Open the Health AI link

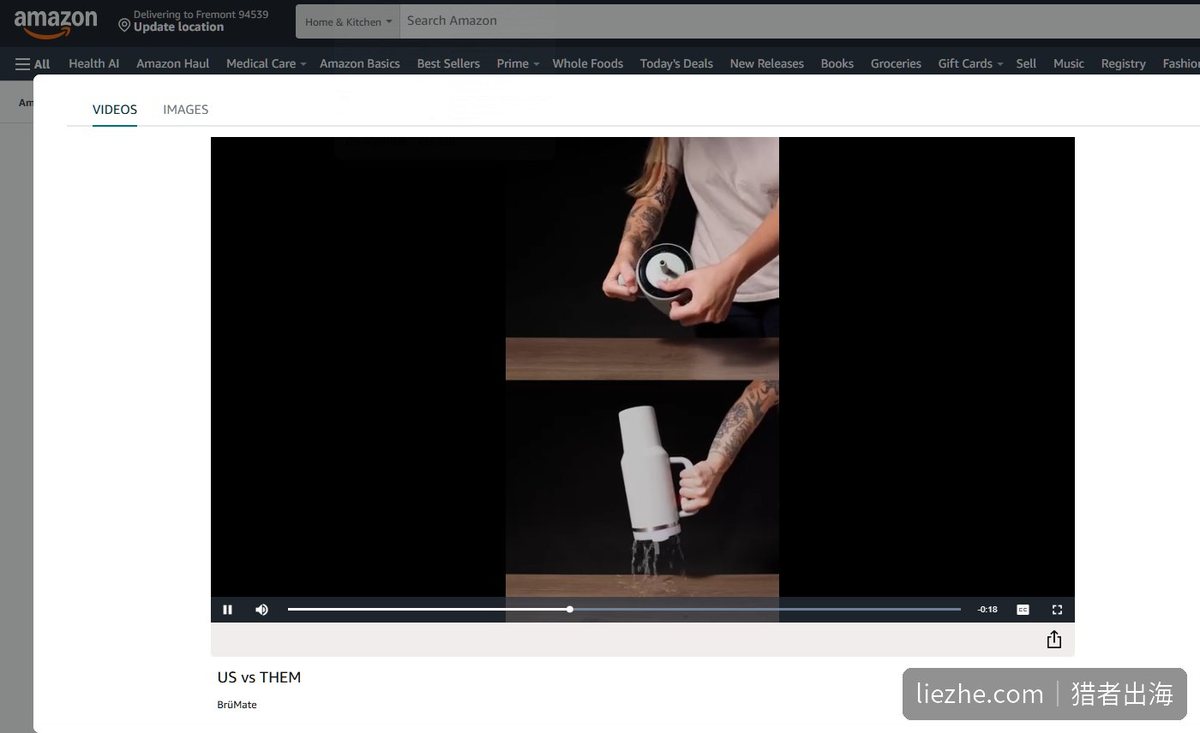click(94, 63)
